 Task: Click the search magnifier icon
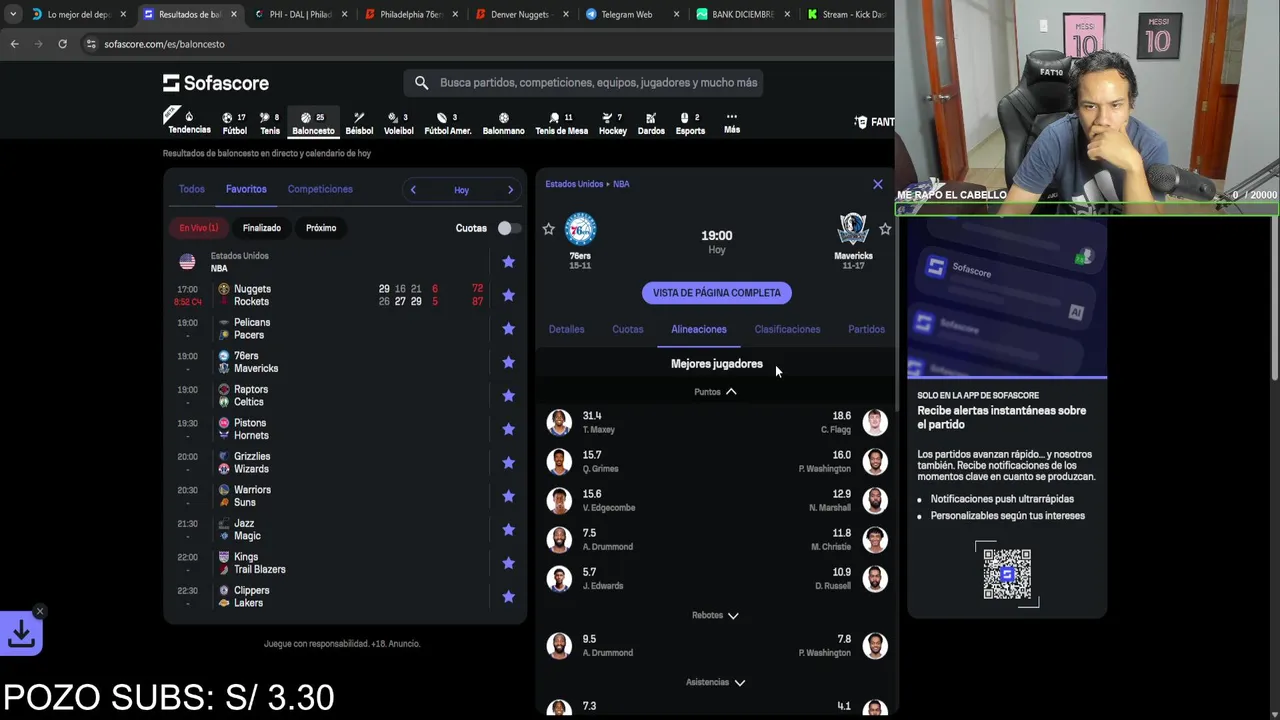[x=421, y=83]
